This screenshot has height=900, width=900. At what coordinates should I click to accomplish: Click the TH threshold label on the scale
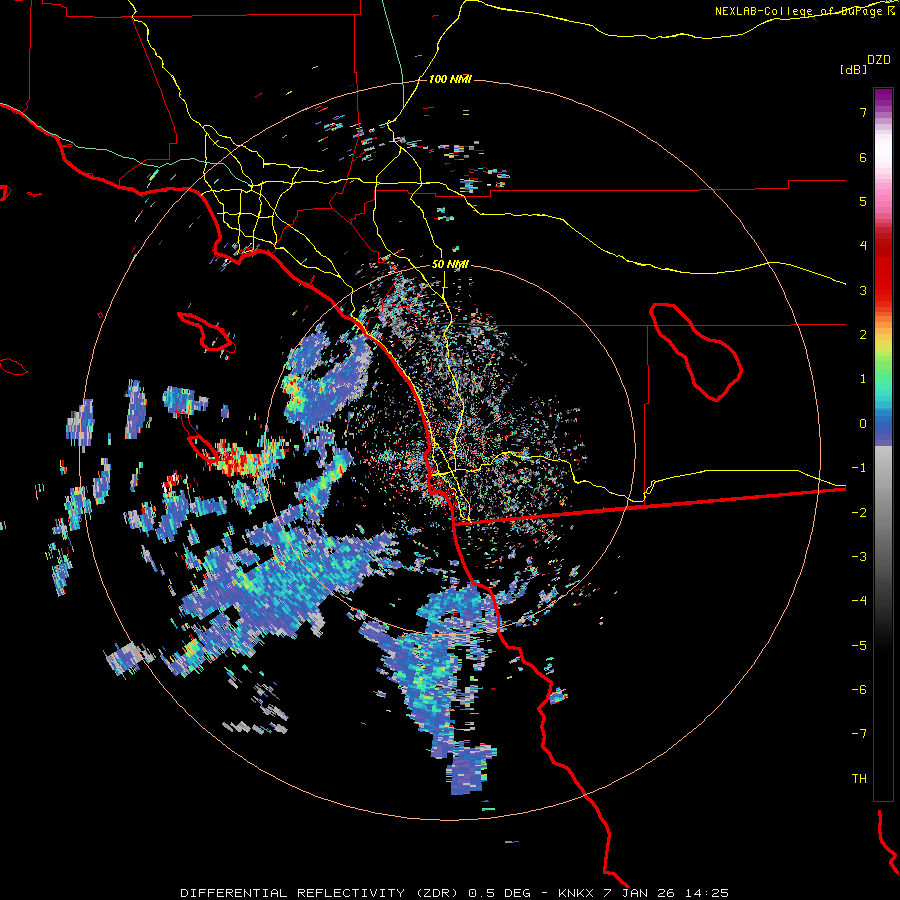tap(859, 779)
